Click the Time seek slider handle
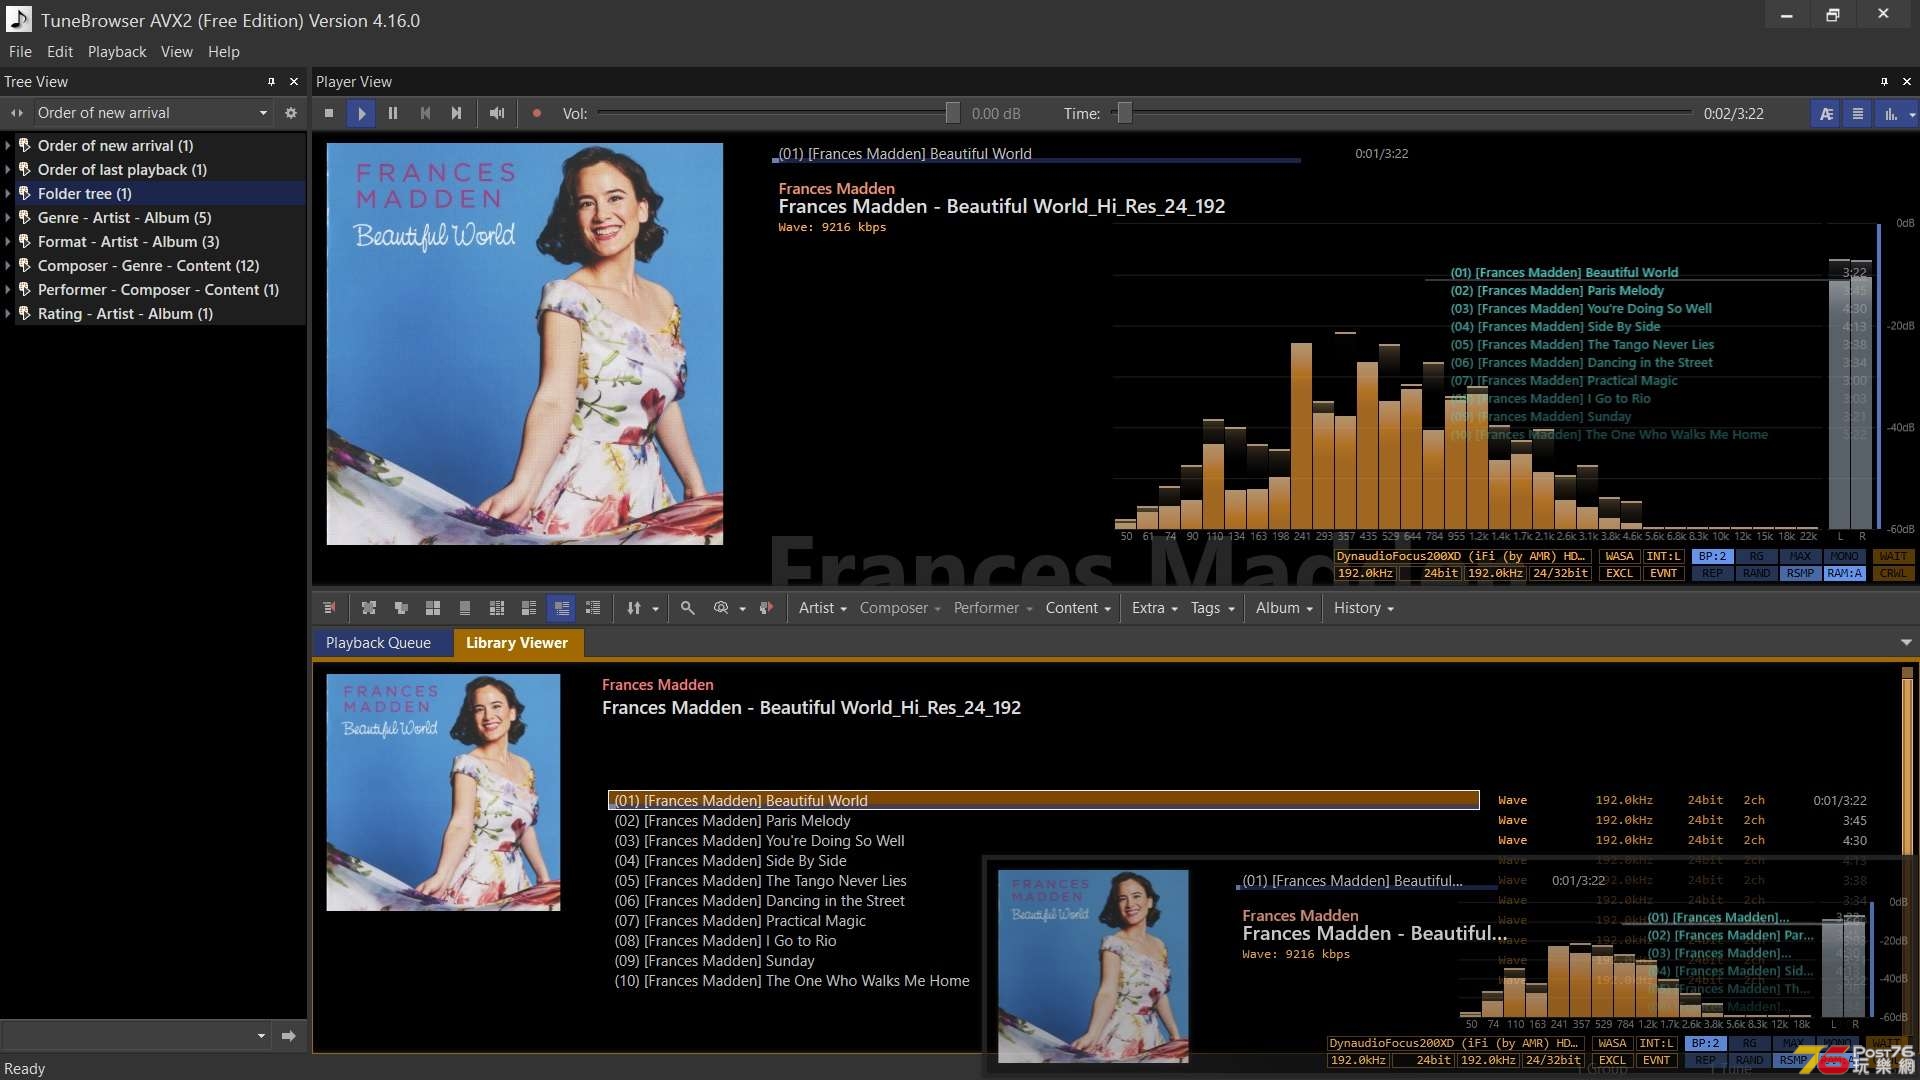 [x=1125, y=113]
